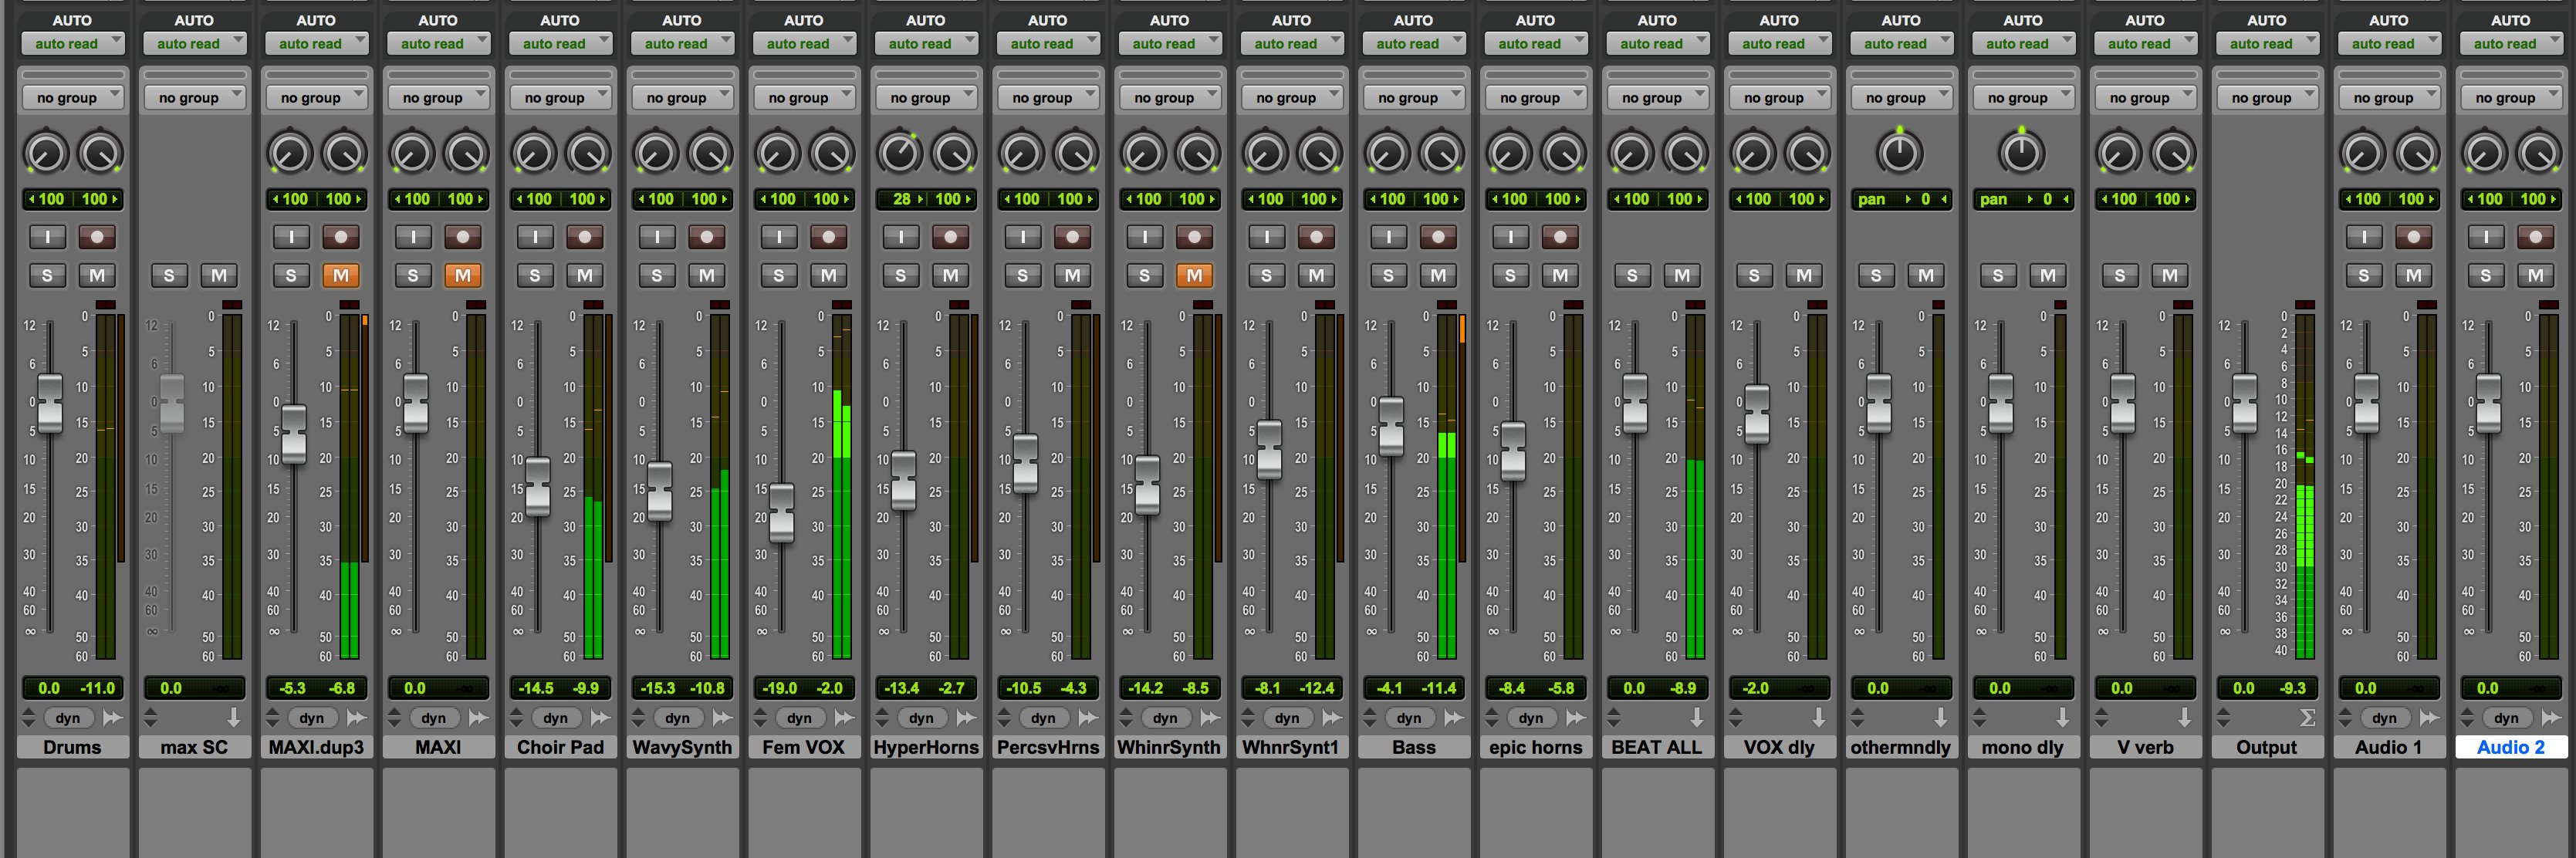This screenshot has width=2576, height=858.
Task: Click the forward arrows icon on Fem VOX
Action: (844, 718)
